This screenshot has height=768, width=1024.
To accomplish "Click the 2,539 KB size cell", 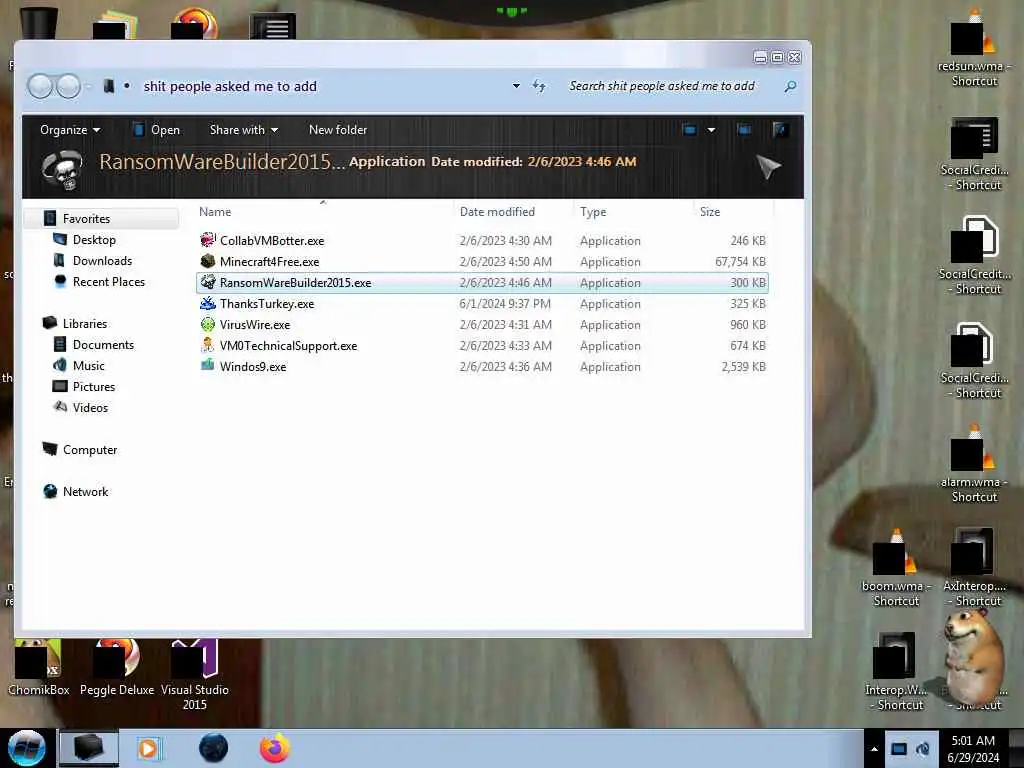I will [743, 366].
